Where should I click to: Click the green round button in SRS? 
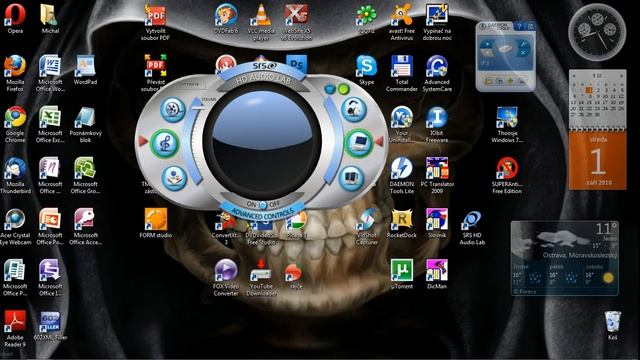pyautogui.click(x=344, y=89)
